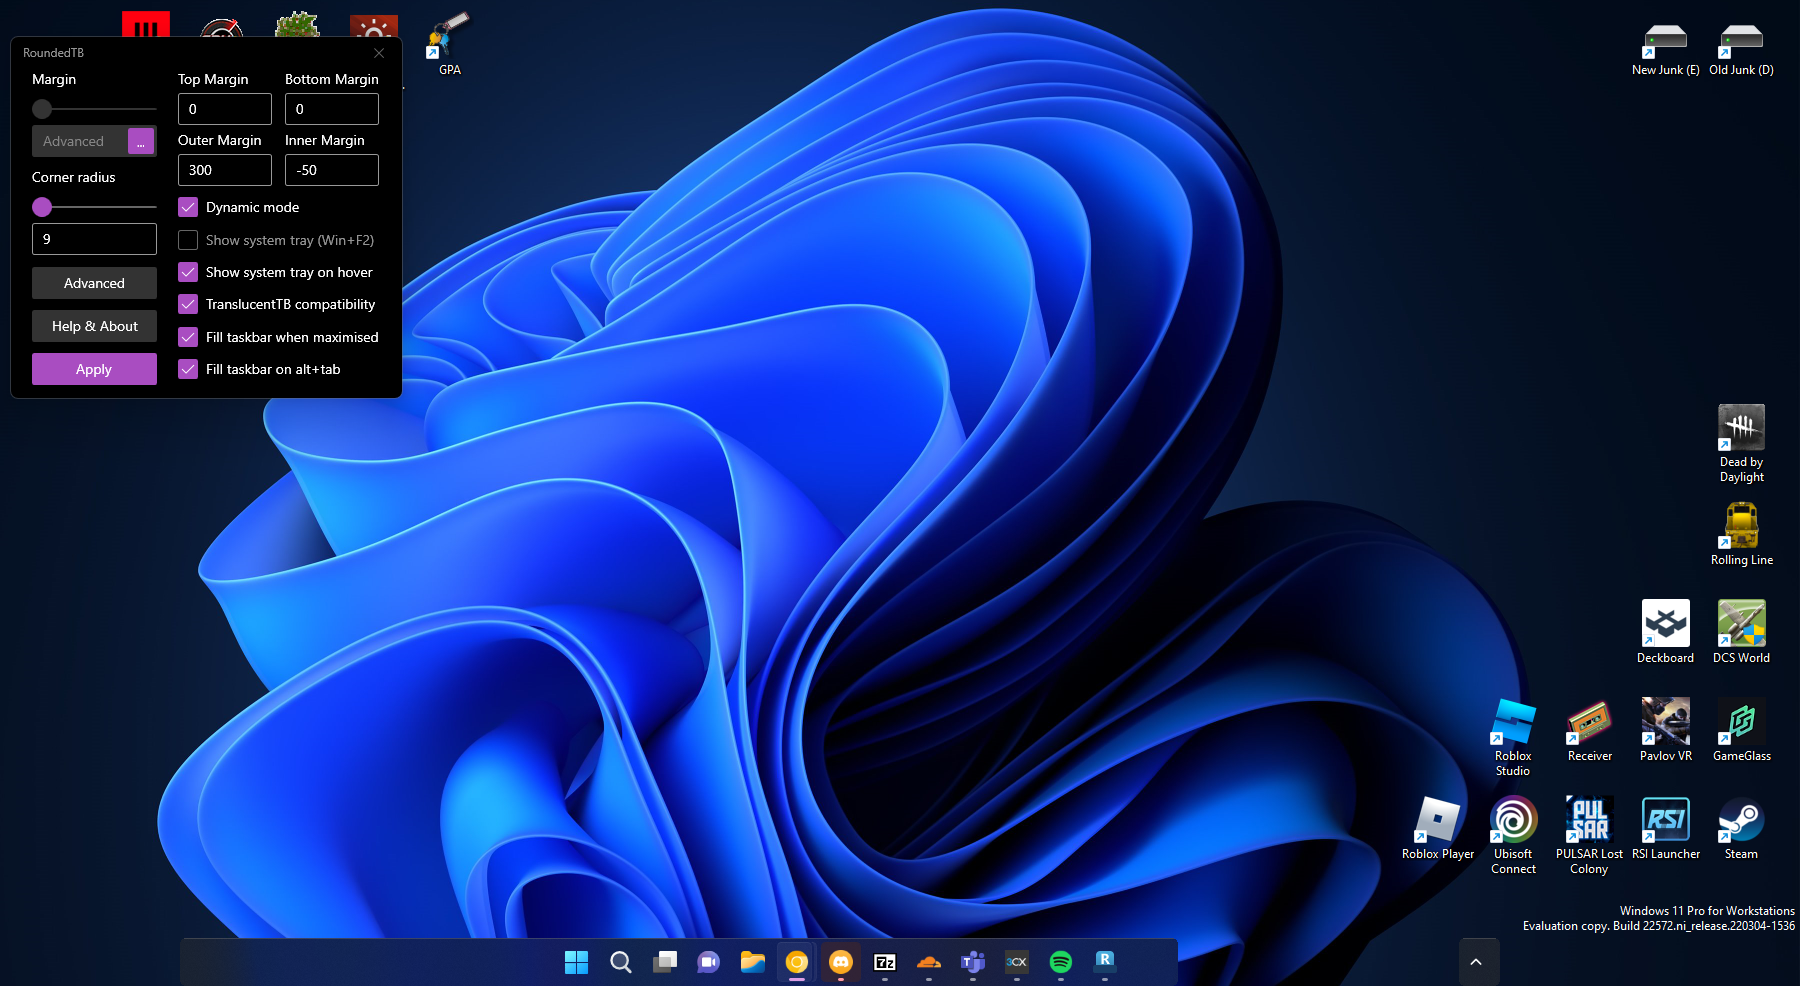Open the GPA desktop shortcut
The width and height of the screenshot is (1800, 986).
pyautogui.click(x=447, y=35)
